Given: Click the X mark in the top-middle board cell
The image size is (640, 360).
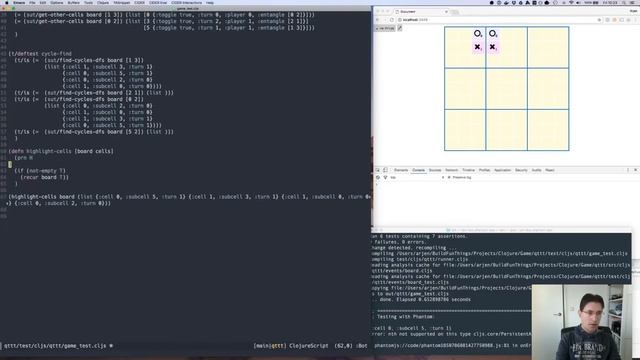Looking at the screenshot, I should 493,47.
